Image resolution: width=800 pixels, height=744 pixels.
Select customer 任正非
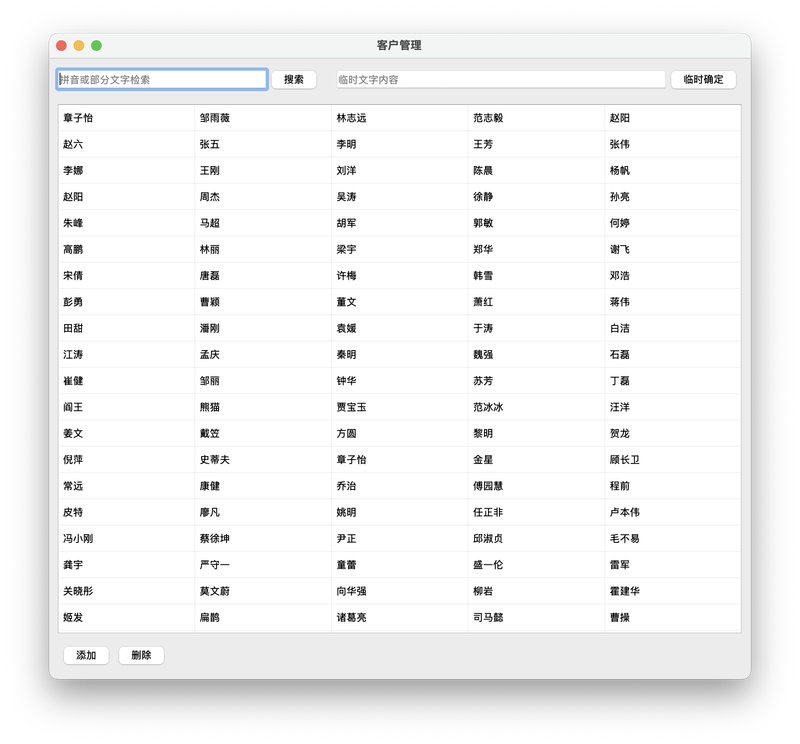(537, 512)
